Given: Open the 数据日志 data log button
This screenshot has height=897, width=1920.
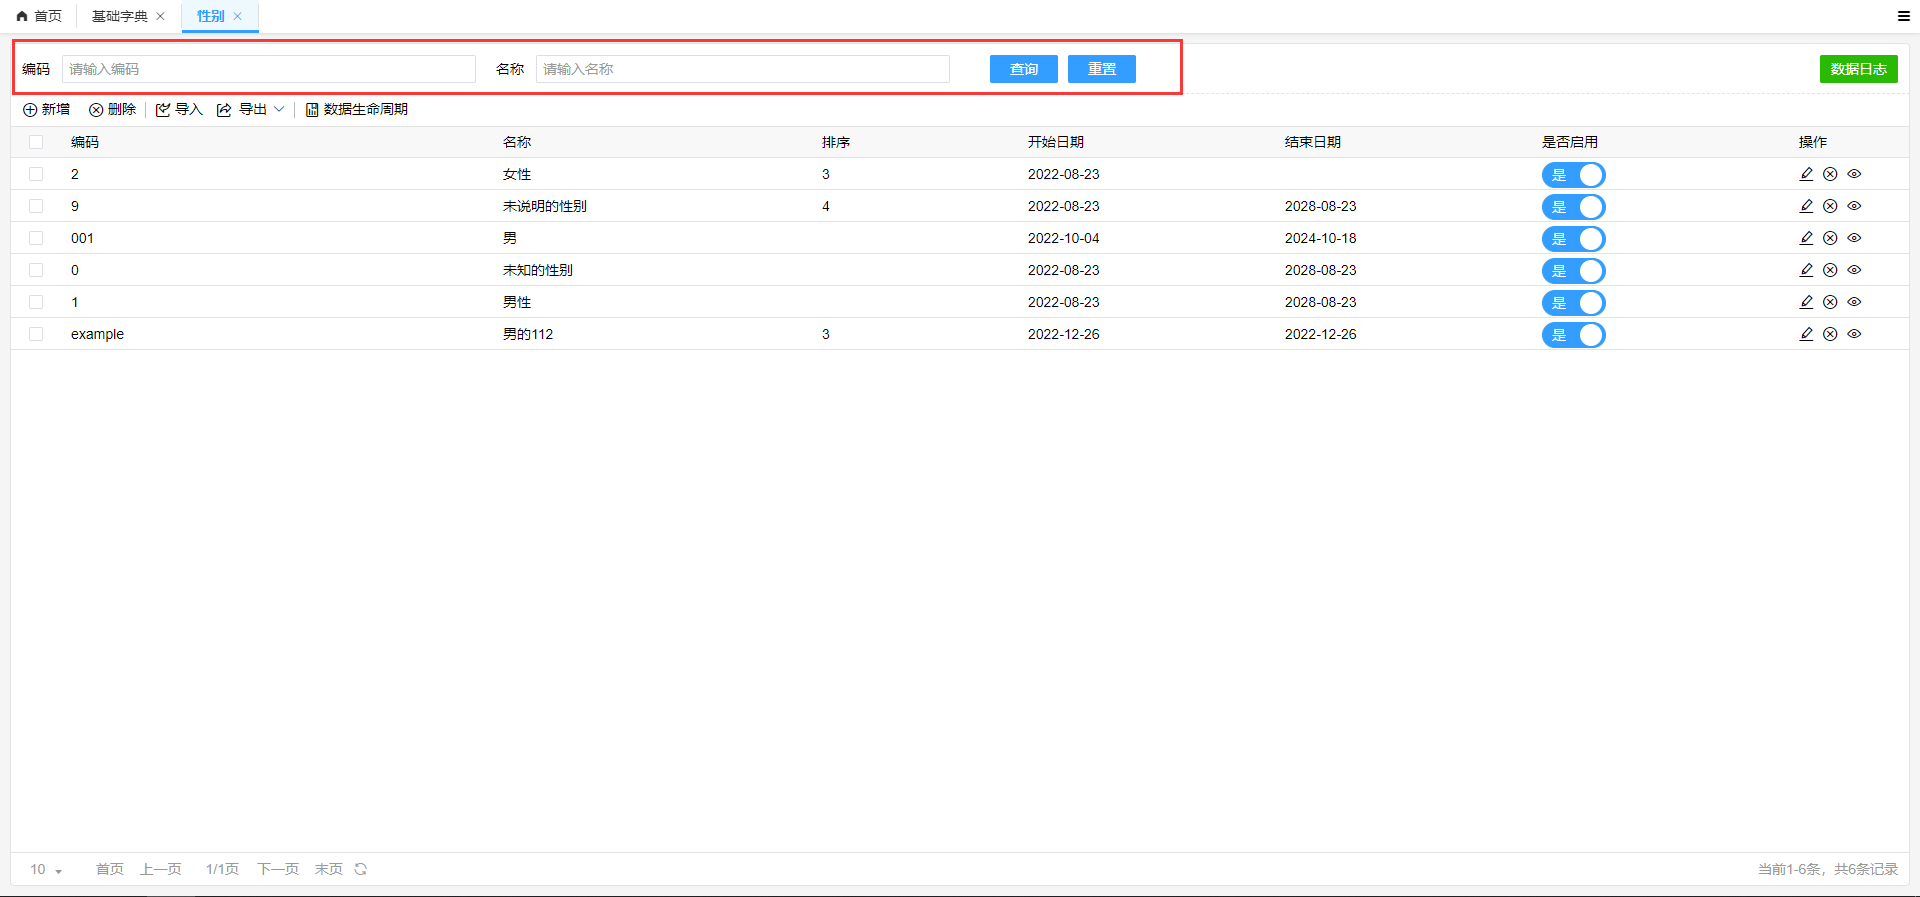Looking at the screenshot, I should (1859, 69).
